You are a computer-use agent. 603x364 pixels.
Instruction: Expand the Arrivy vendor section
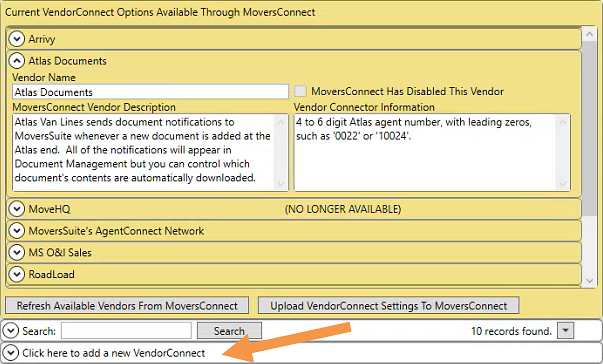pos(17,39)
